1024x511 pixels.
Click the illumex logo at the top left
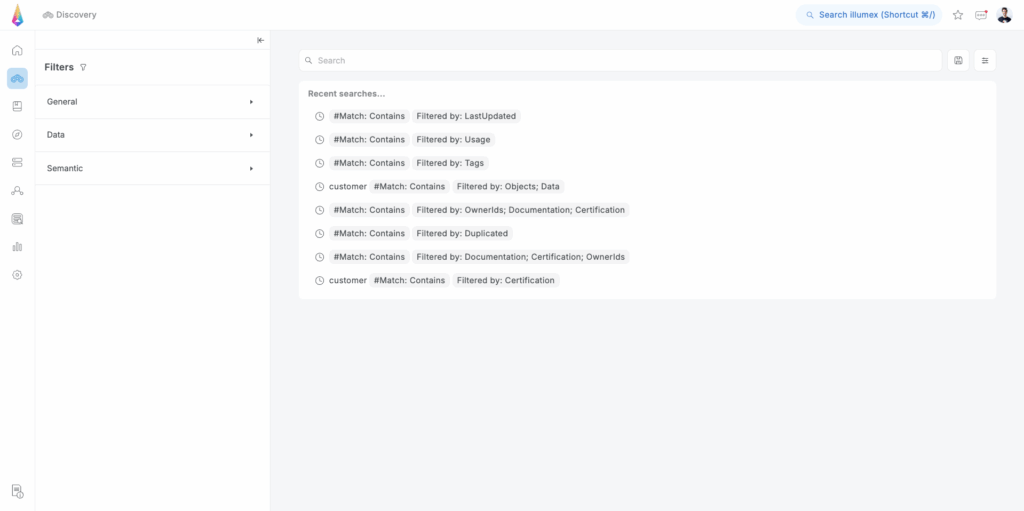[x=17, y=15]
